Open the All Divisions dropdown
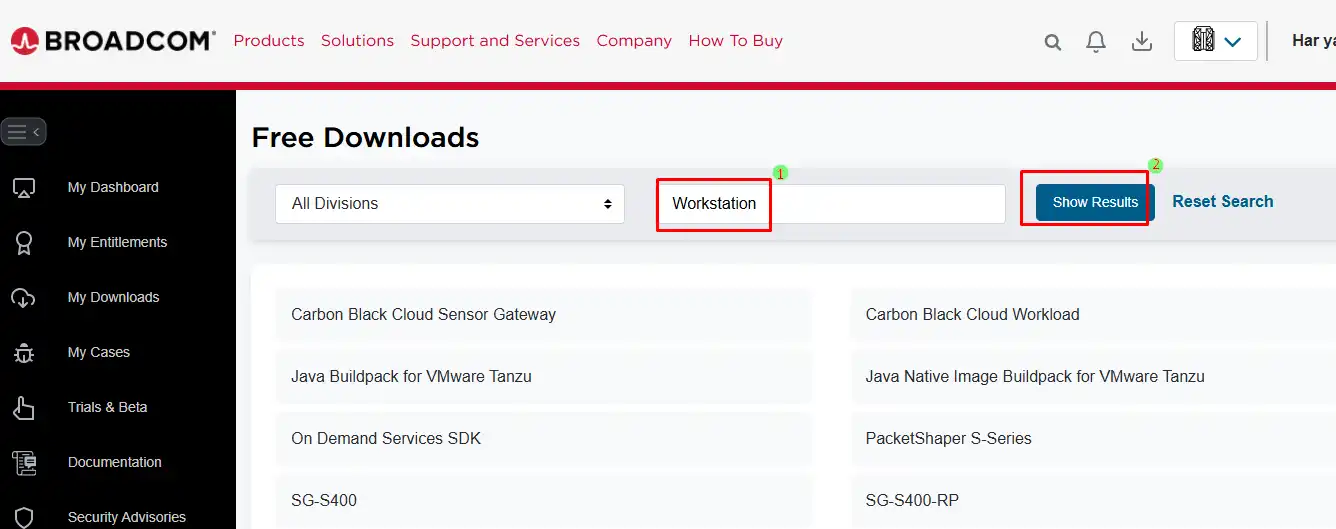The height and width of the screenshot is (529, 1336). coord(450,204)
